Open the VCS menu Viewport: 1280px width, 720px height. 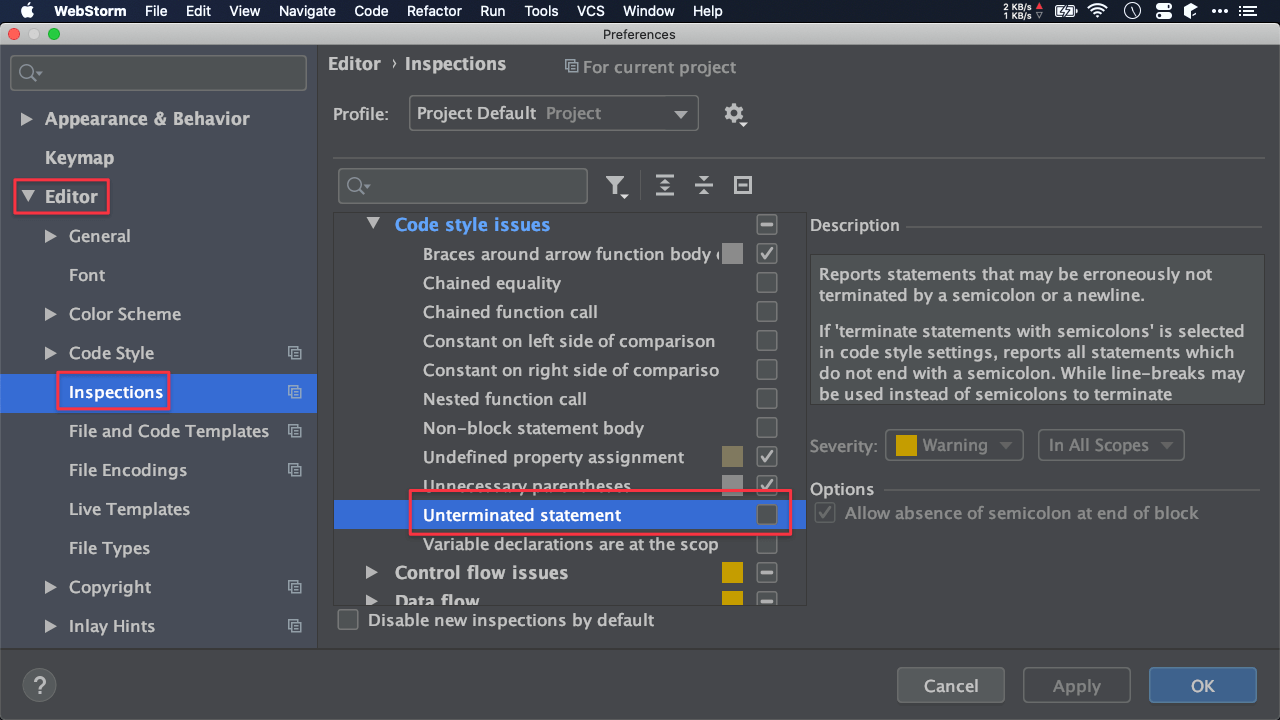coord(591,11)
